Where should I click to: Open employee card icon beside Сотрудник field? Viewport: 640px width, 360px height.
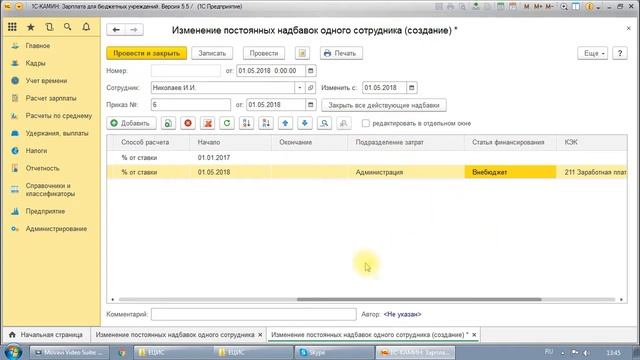click(310, 88)
